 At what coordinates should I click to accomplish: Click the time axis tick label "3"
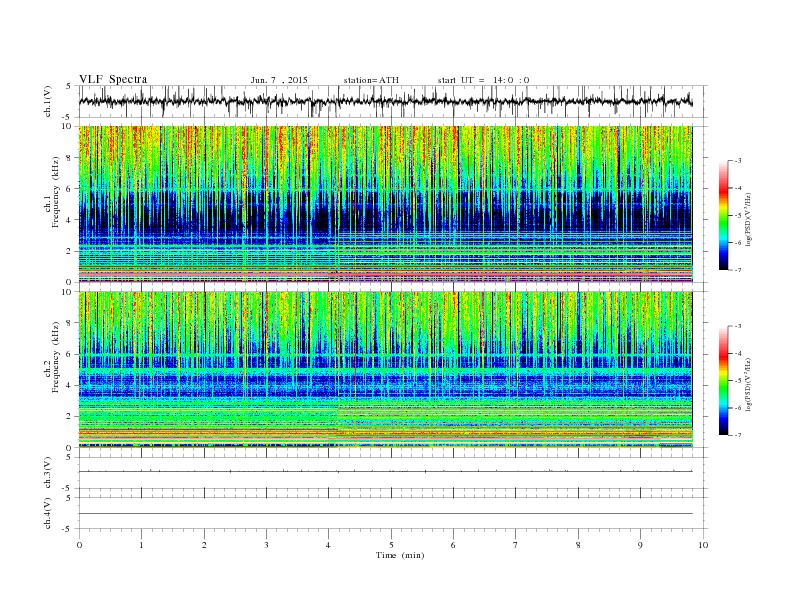coord(267,545)
